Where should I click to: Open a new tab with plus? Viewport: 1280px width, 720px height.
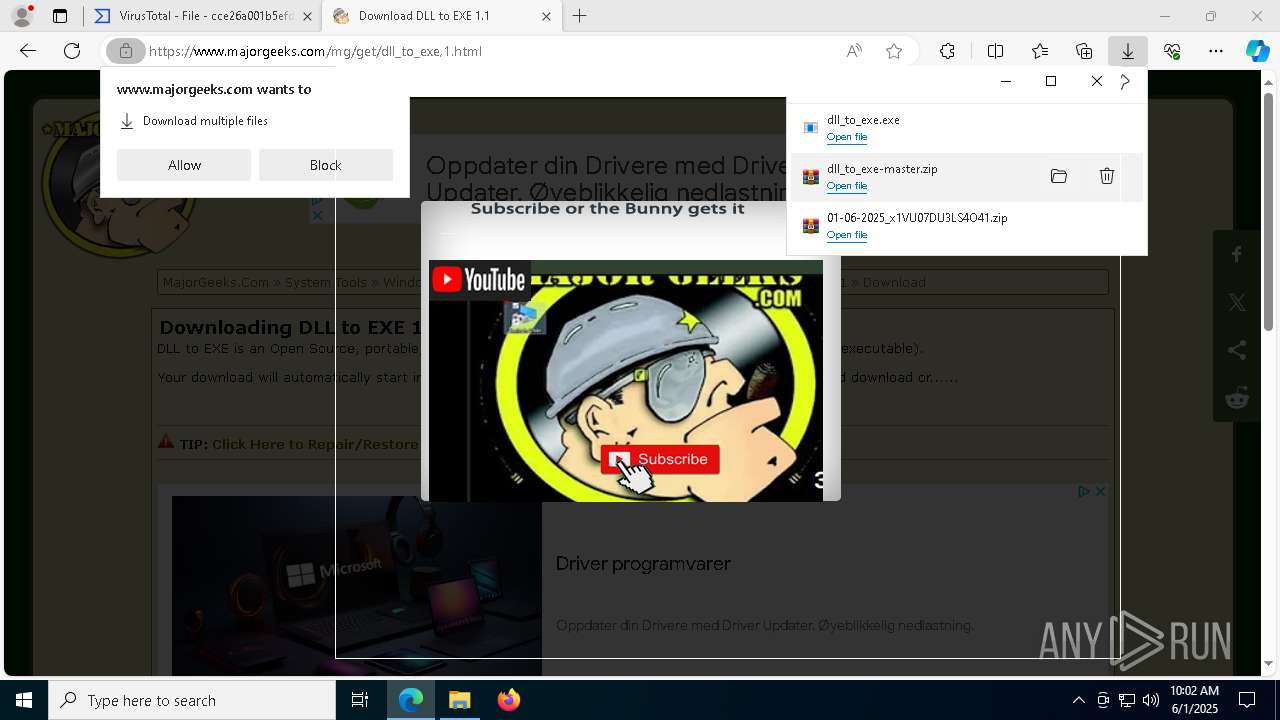(580, 16)
